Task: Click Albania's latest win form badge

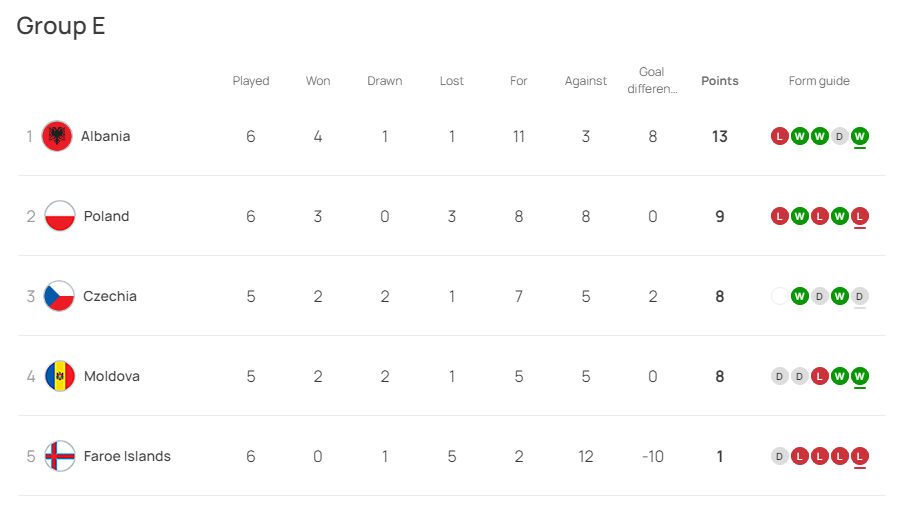Action: [860, 137]
